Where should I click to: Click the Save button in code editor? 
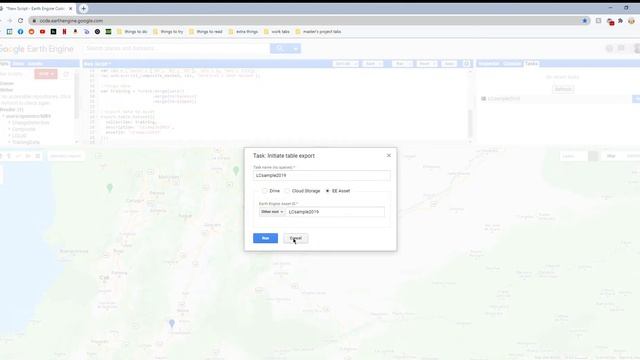372,64
